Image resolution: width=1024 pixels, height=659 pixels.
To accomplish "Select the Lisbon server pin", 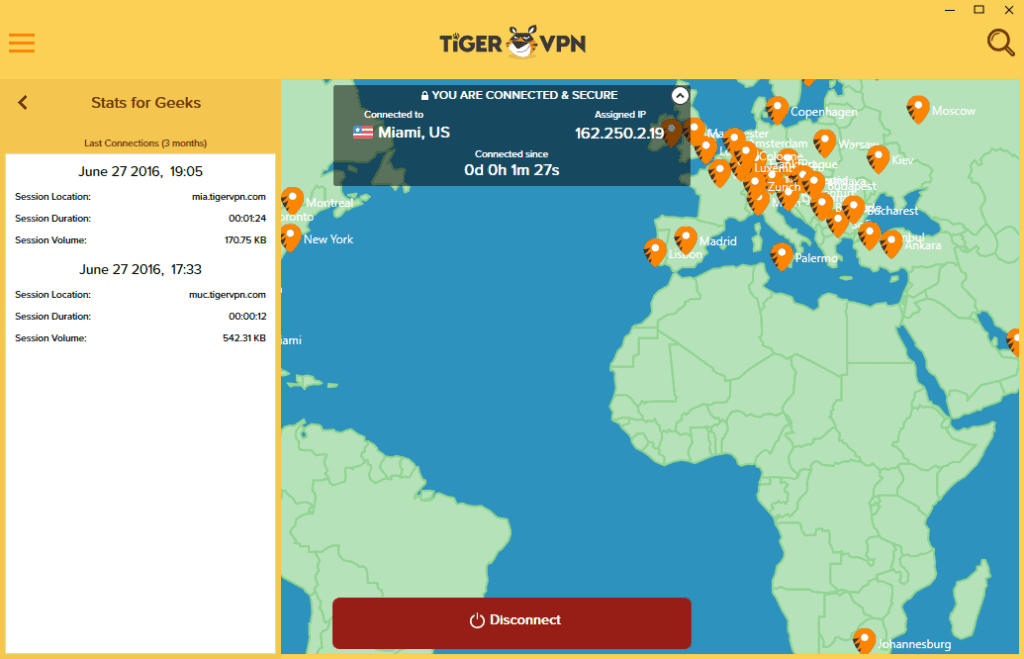I will [x=655, y=252].
